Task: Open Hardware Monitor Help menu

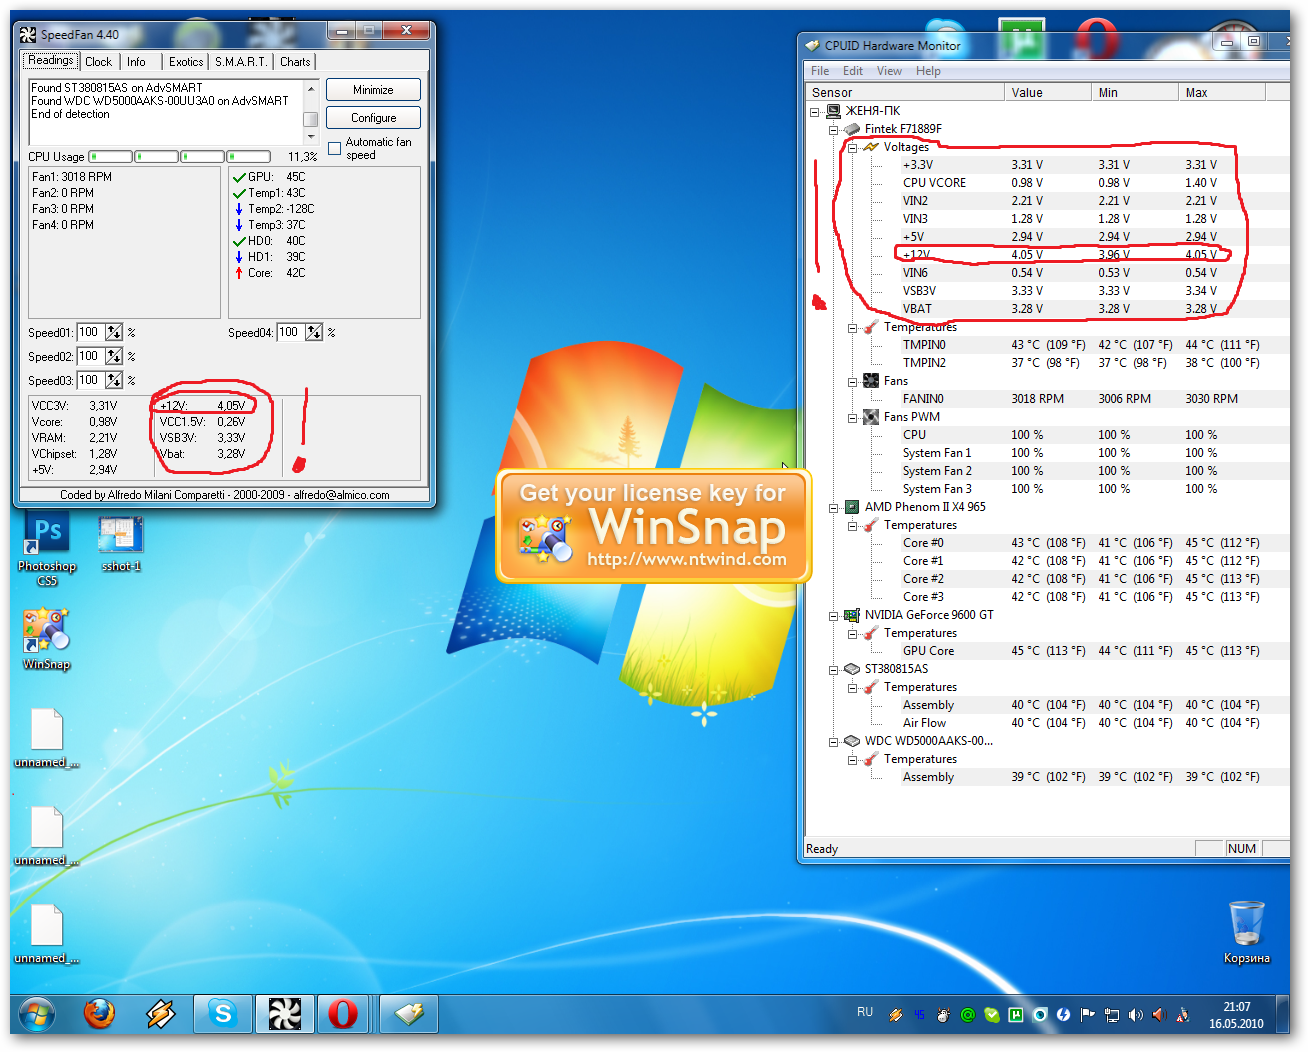Action: click(928, 71)
